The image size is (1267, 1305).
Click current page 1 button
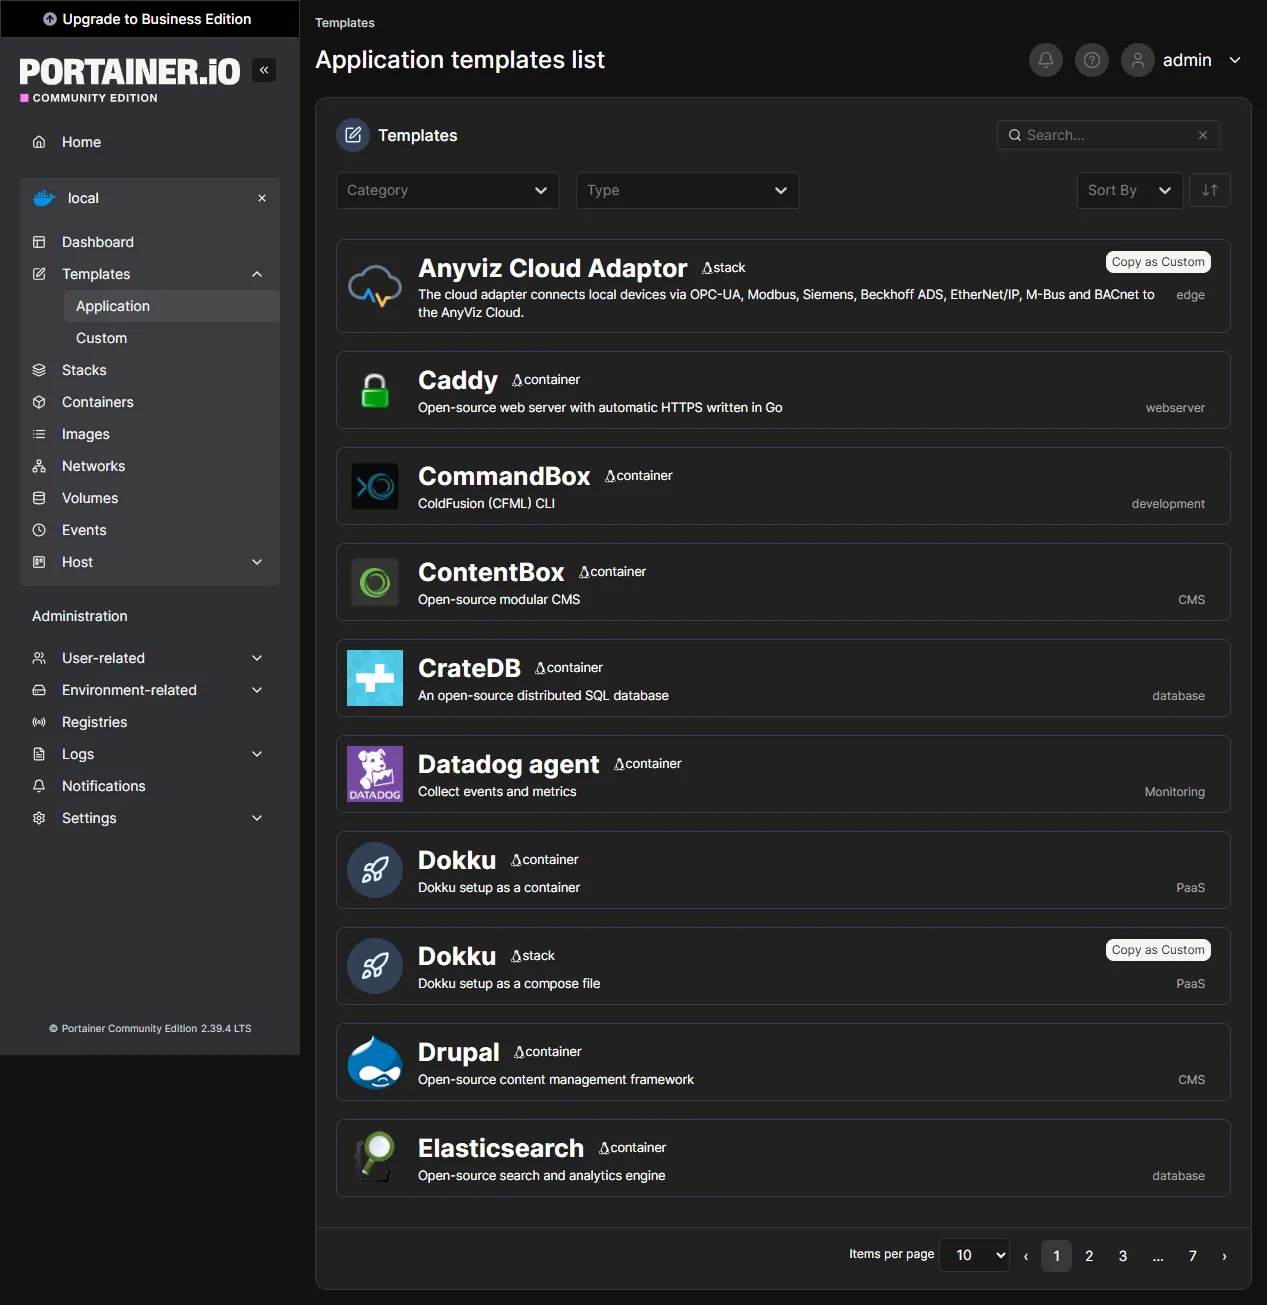1056,1256
